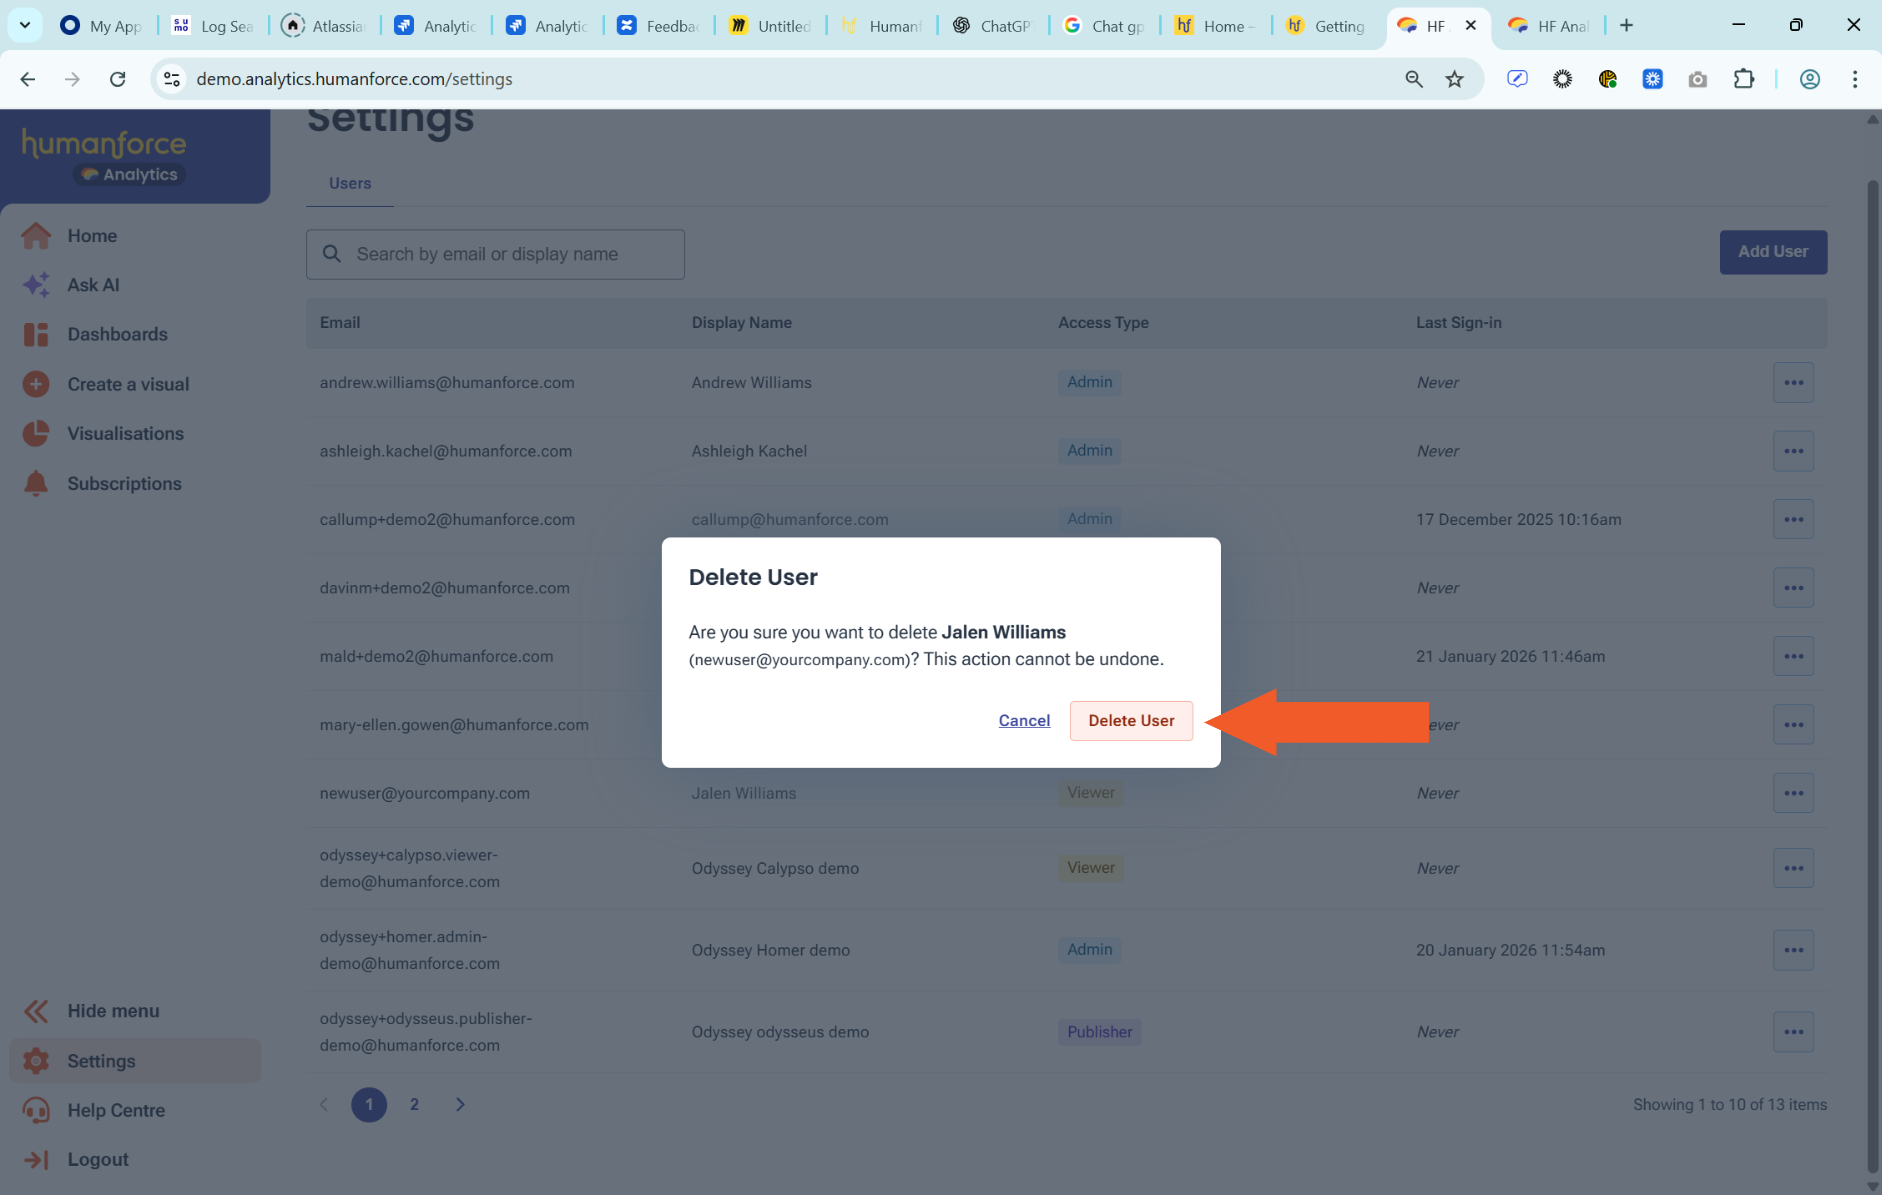Open Settings in the sidebar

pyautogui.click(x=101, y=1061)
